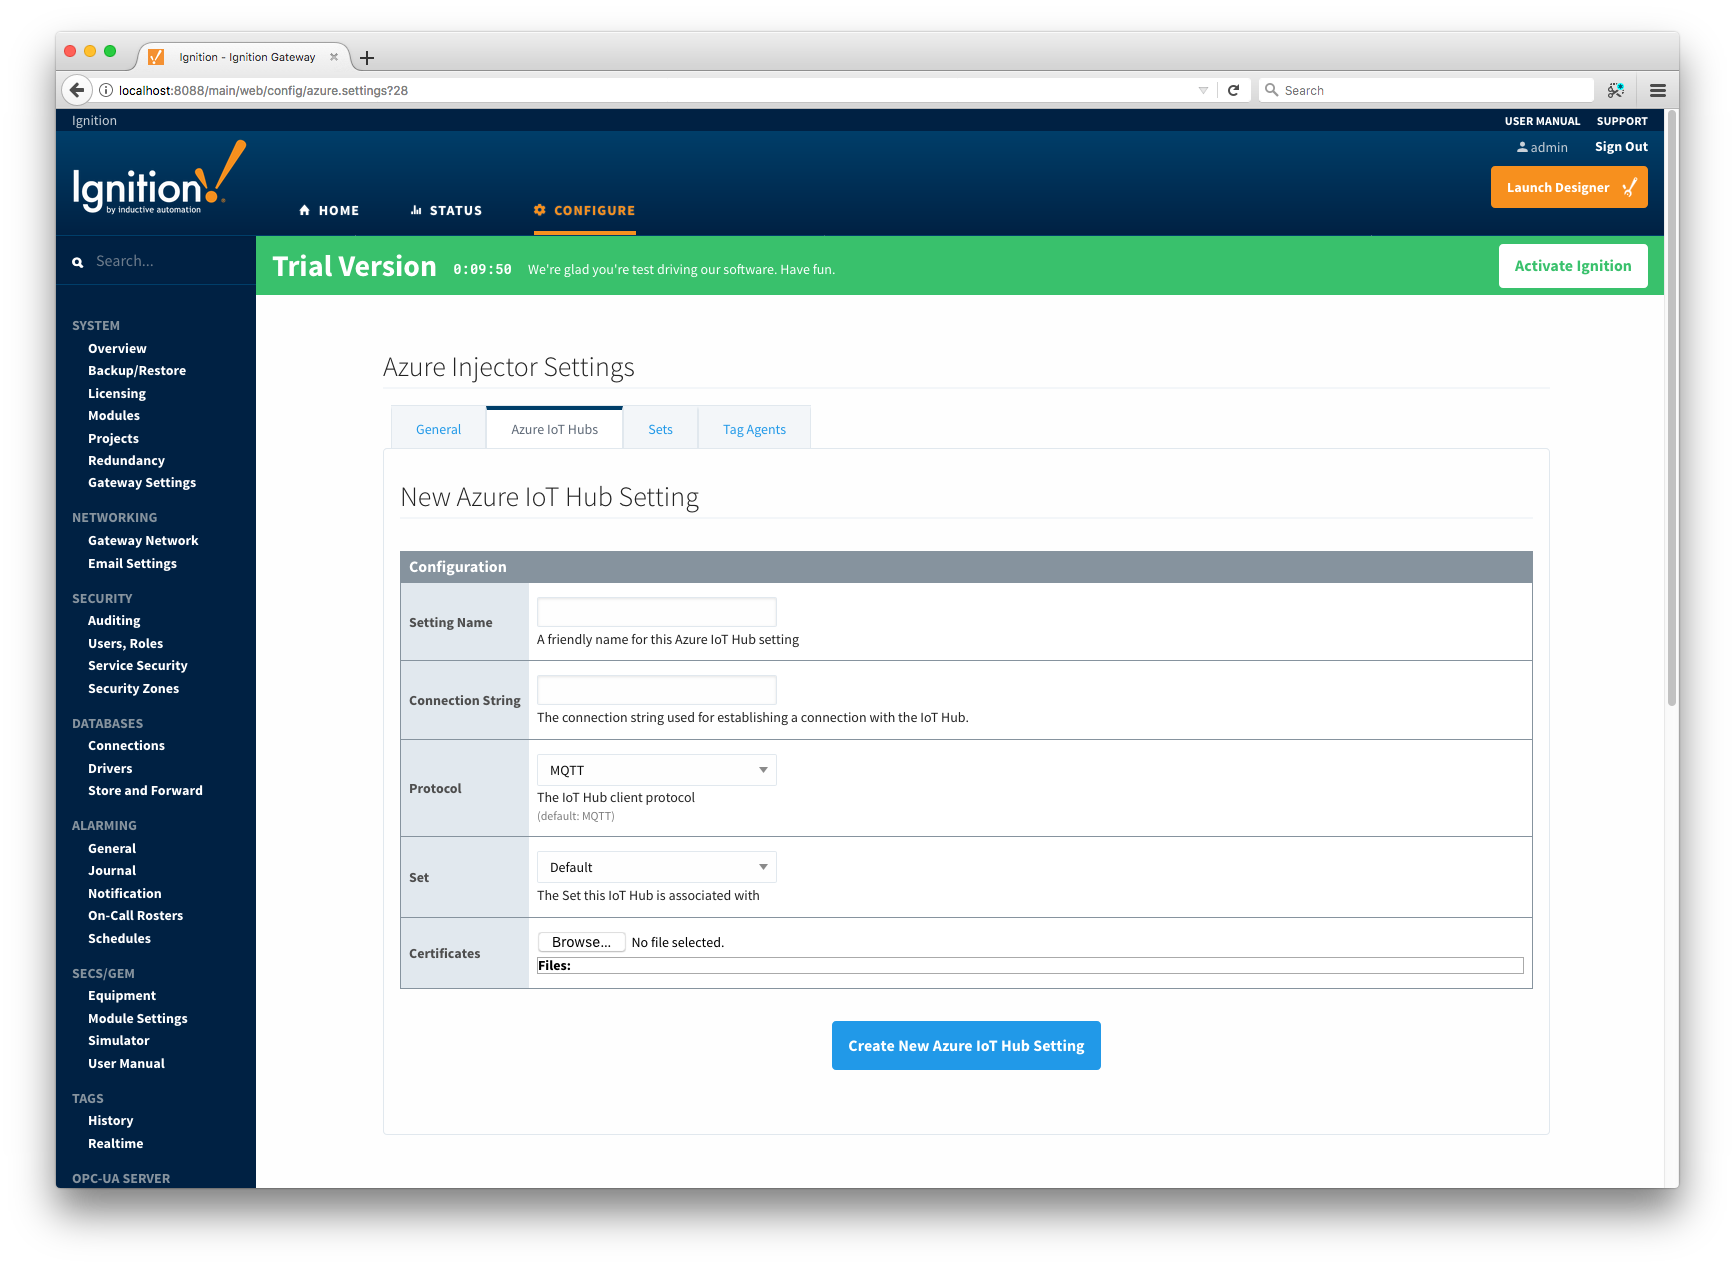The width and height of the screenshot is (1735, 1268).
Task: Click the browser extension icon beside search
Action: [1615, 90]
